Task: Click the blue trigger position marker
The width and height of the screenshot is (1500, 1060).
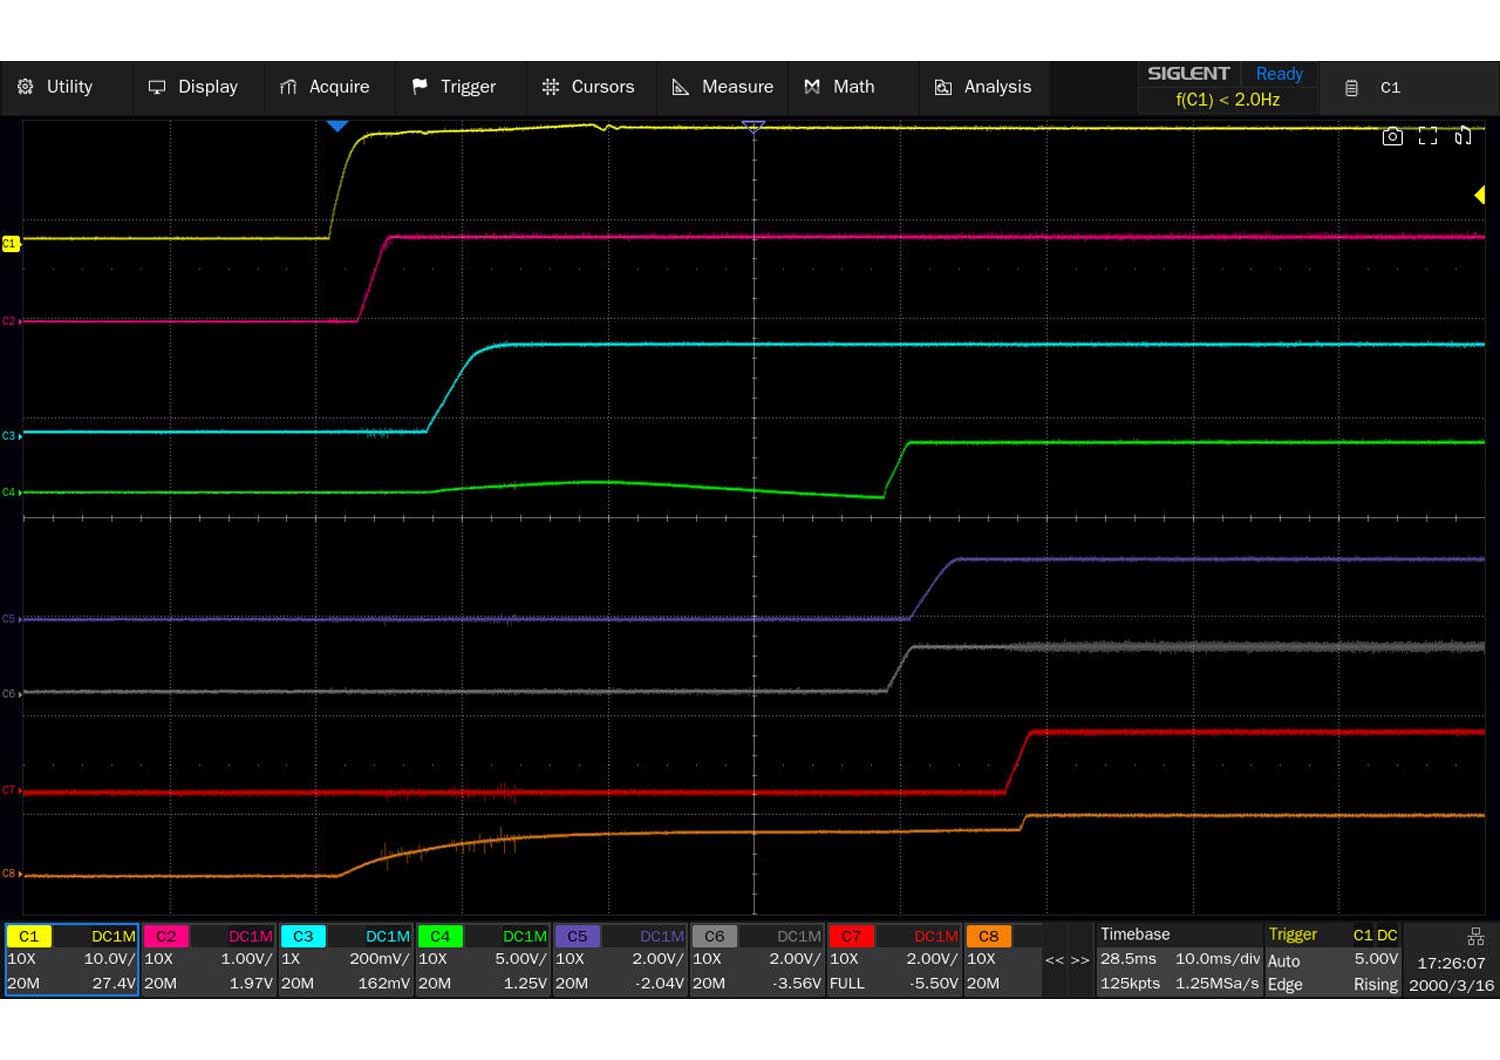Action: click(337, 126)
